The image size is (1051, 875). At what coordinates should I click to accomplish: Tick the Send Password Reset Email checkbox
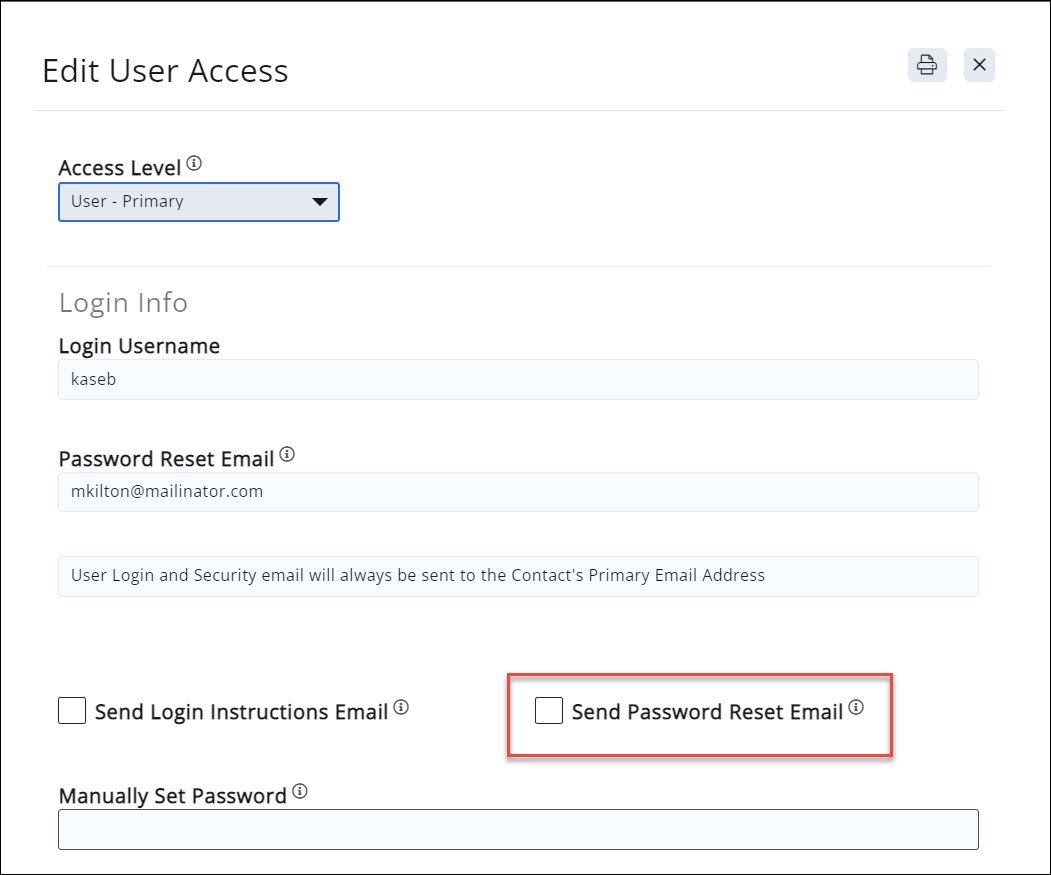[549, 711]
